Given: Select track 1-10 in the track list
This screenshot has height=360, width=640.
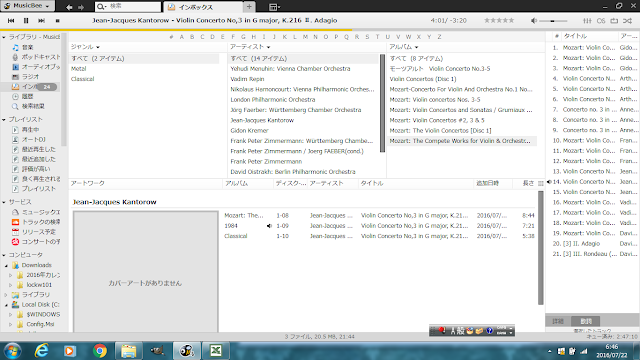Looking at the screenshot, I should [379, 236].
